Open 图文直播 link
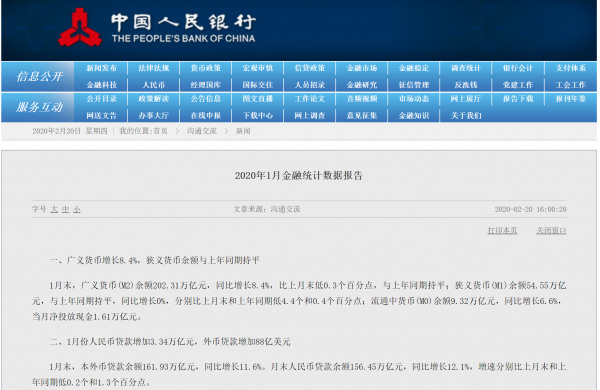The image size is (600, 390). [x=258, y=99]
